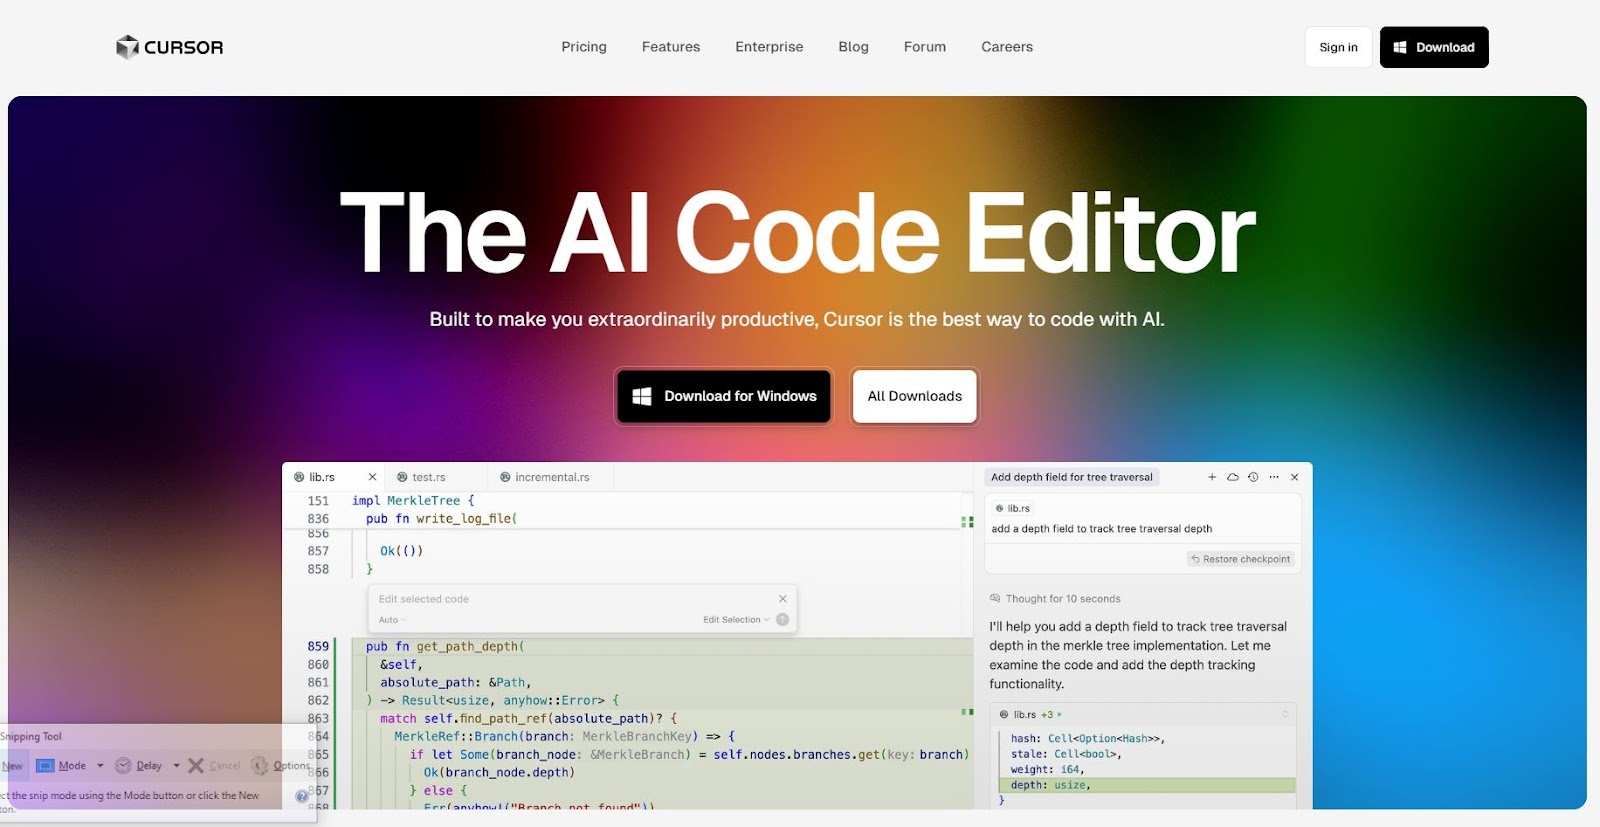The width and height of the screenshot is (1600, 827).
Task: Click Download for Windows button
Action: pyautogui.click(x=724, y=396)
